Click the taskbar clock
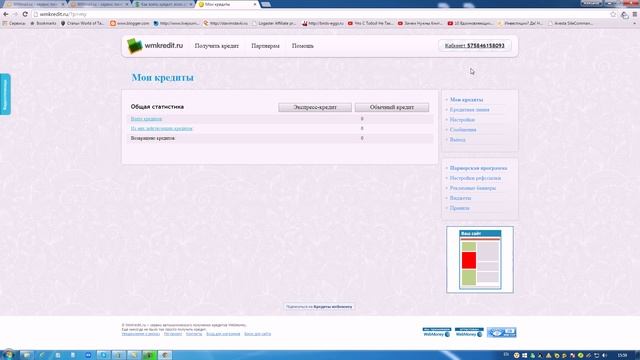 pyautogui.click(x=622, y=356)
